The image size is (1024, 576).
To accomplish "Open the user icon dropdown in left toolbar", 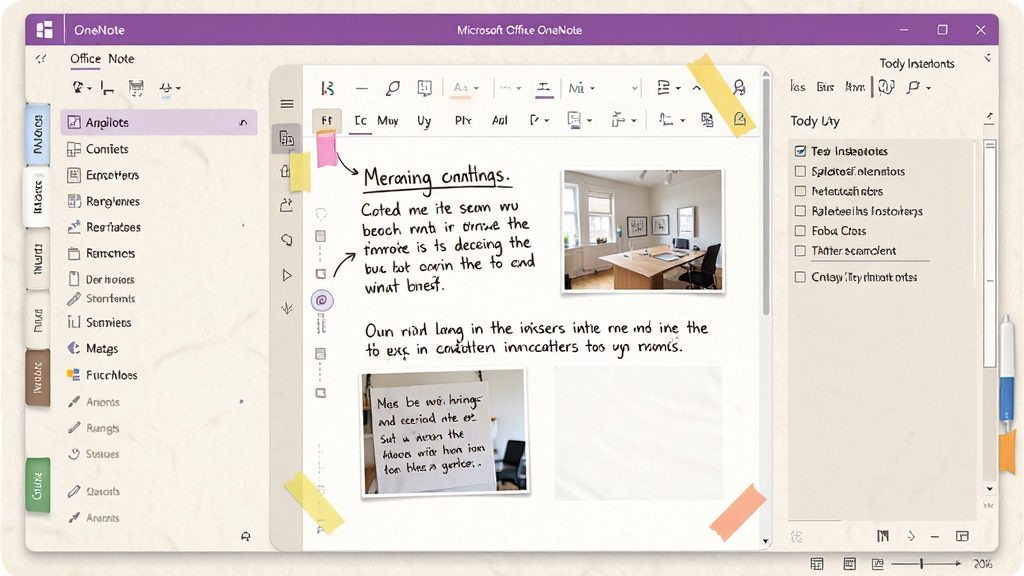I will [81, 88].
